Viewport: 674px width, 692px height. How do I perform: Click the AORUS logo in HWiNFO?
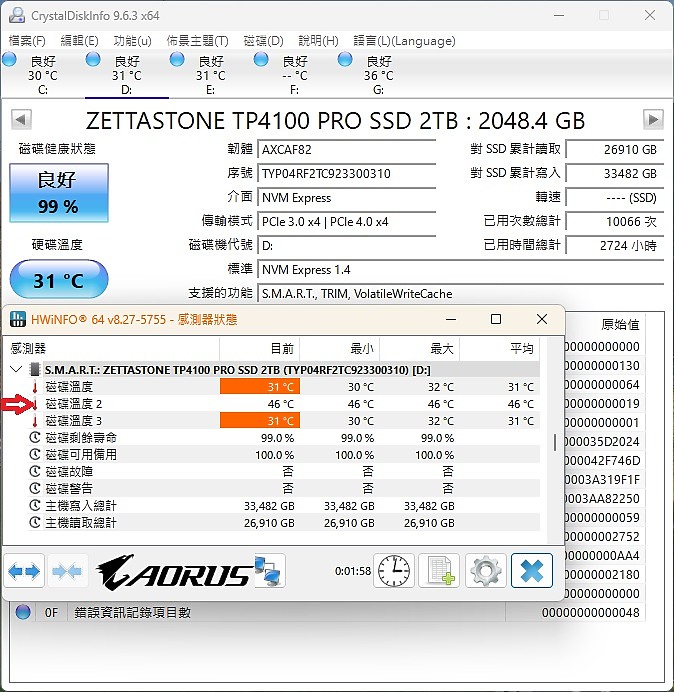(x=175, y=572)
